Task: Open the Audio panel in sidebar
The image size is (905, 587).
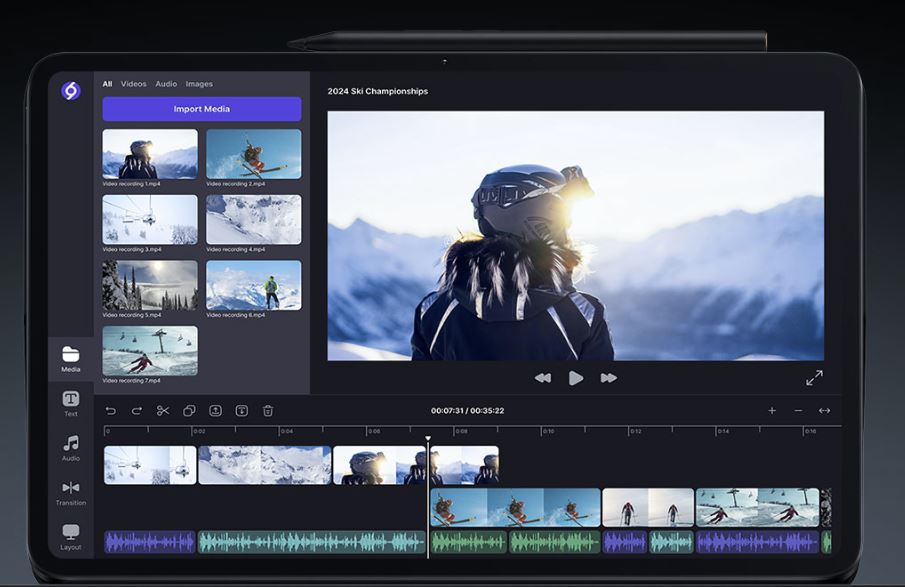Action: click(71, 447)
